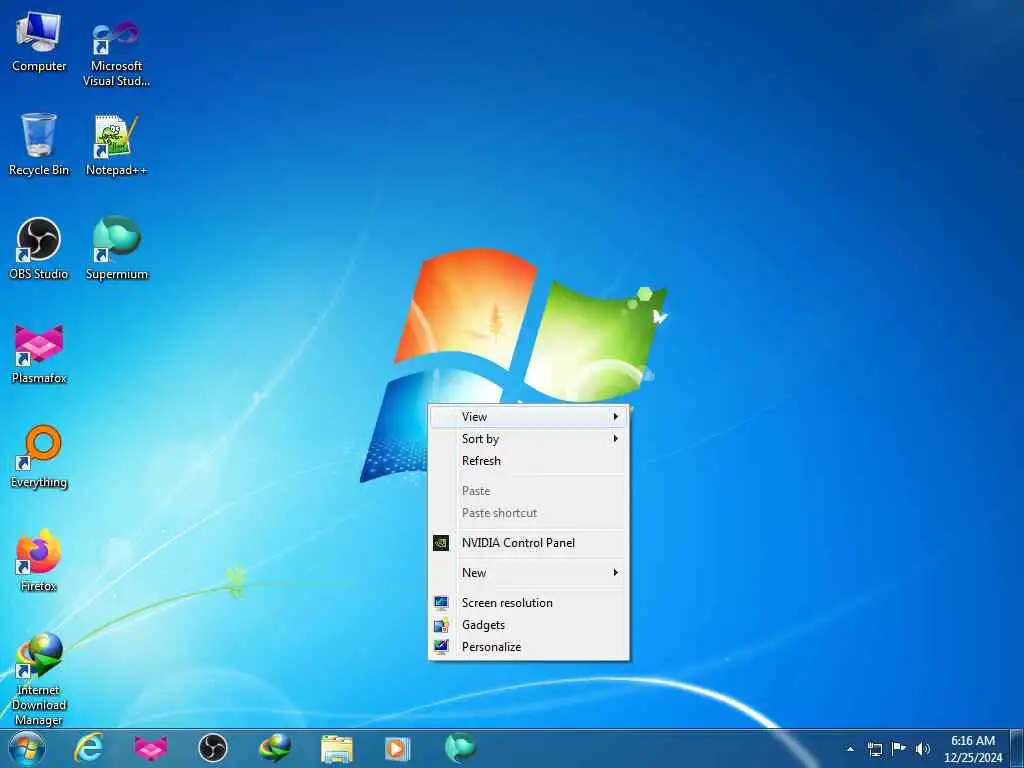This screenshot has height=768, width=1024.
Task: Click the network tray icon
Action: tap(874, 749)
